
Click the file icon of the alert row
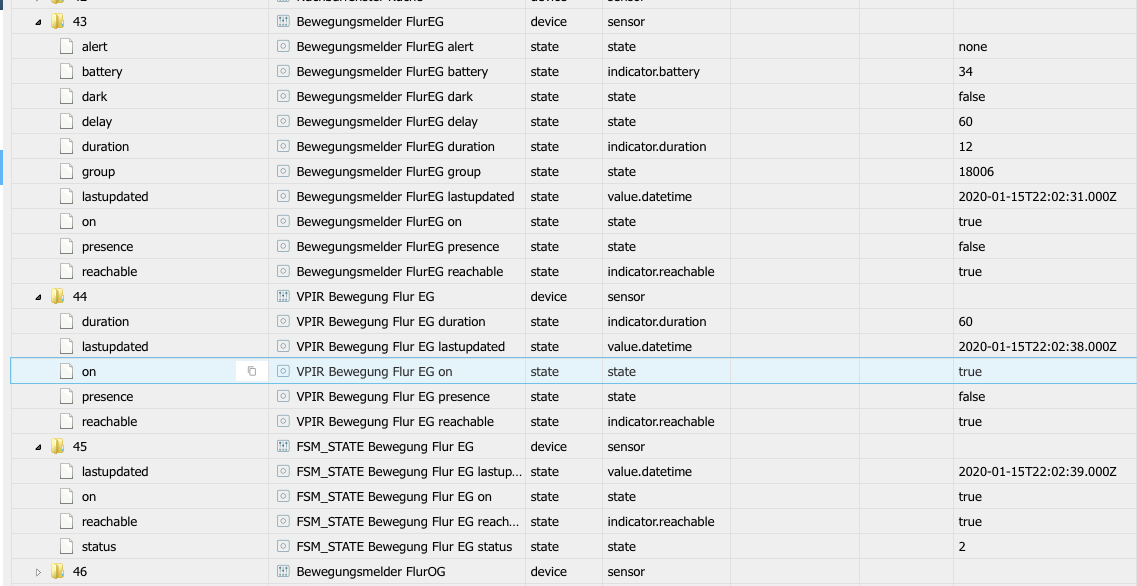pyautogui.click(x=67, y=46)
